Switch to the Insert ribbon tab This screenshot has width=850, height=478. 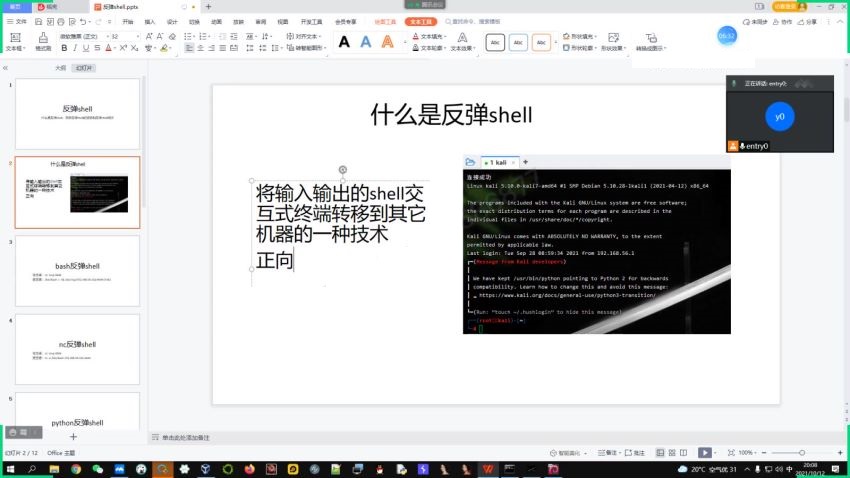click(x=150, y=22)
